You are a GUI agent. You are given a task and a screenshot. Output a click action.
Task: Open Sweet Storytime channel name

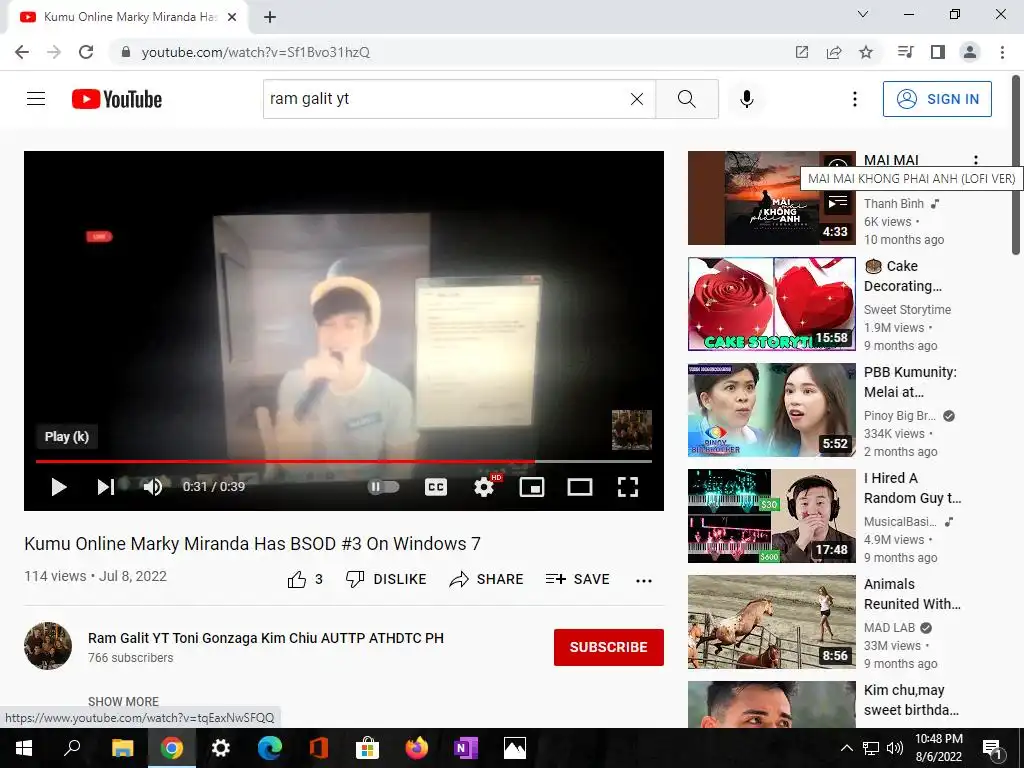click(907, 310)
